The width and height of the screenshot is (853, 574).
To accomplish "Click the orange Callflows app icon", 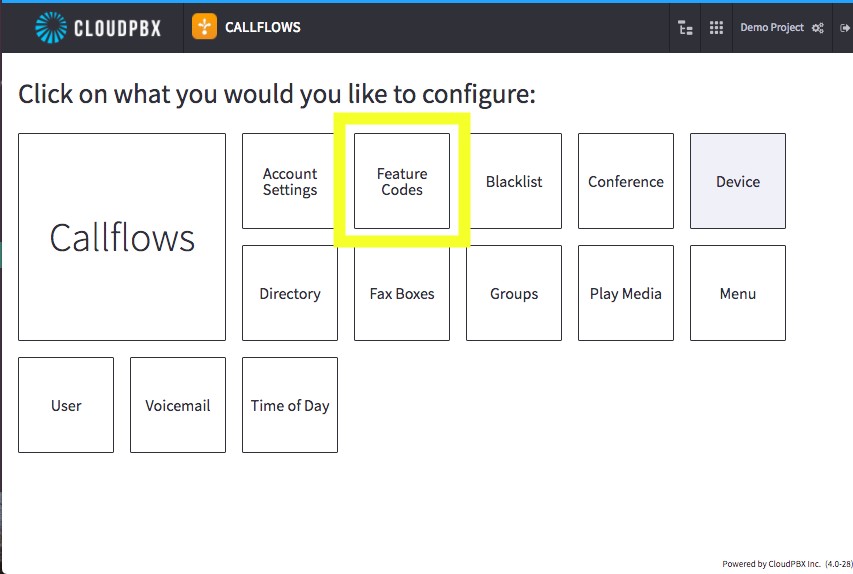I will tap(205, 27).
